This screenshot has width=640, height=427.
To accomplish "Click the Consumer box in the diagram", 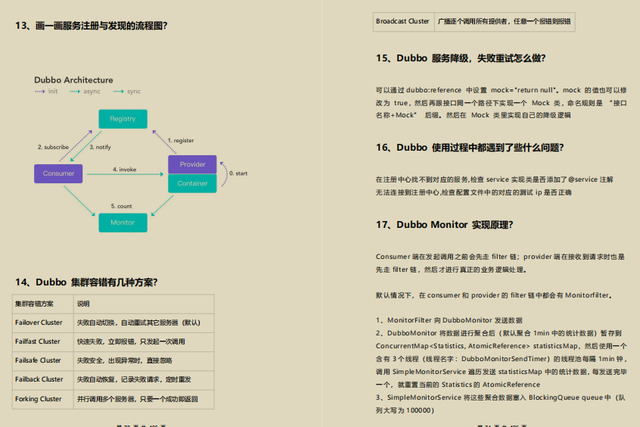I will [x=58, y=173].
